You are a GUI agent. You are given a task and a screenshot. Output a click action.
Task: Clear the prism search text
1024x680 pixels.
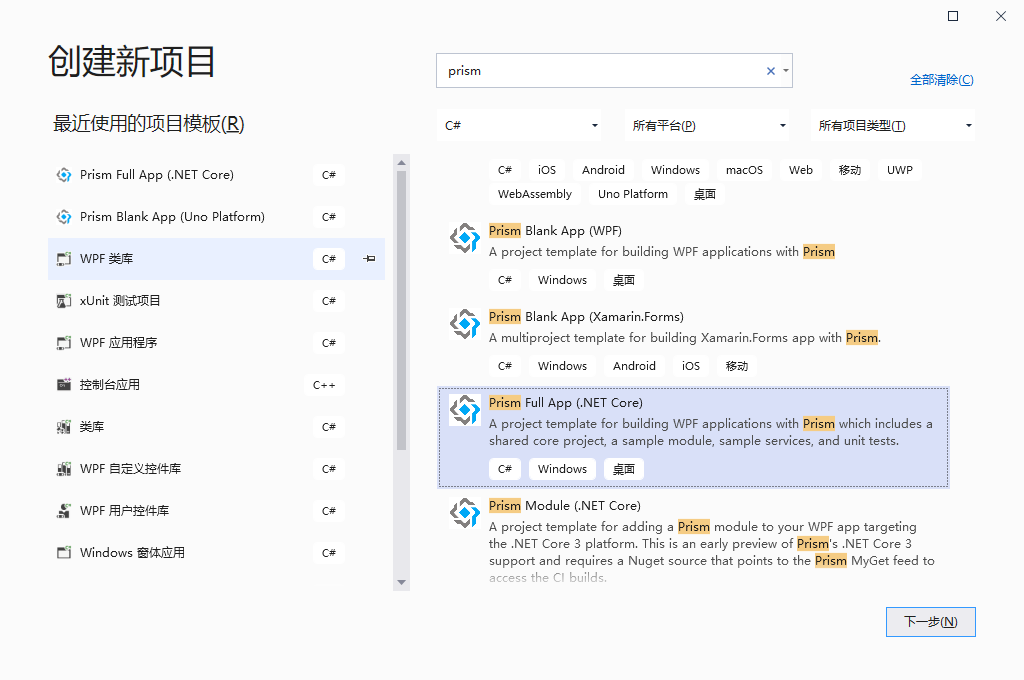point(771,71)
